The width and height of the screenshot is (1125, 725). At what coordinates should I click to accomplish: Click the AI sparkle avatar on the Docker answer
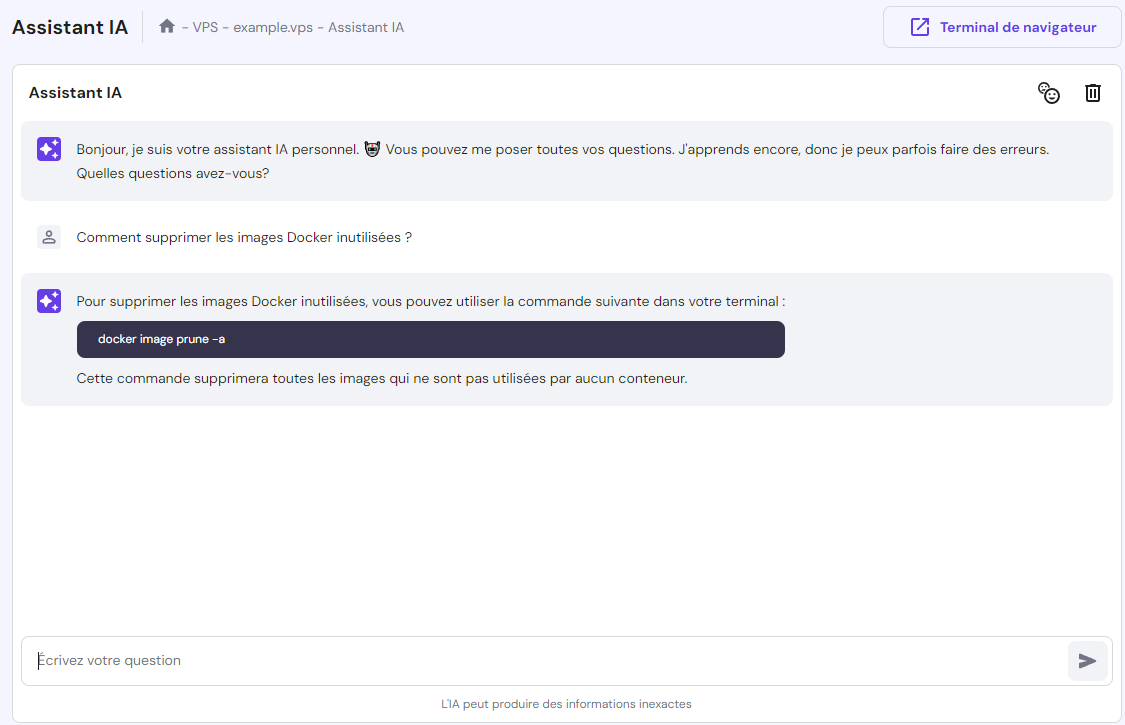(48, 300)
